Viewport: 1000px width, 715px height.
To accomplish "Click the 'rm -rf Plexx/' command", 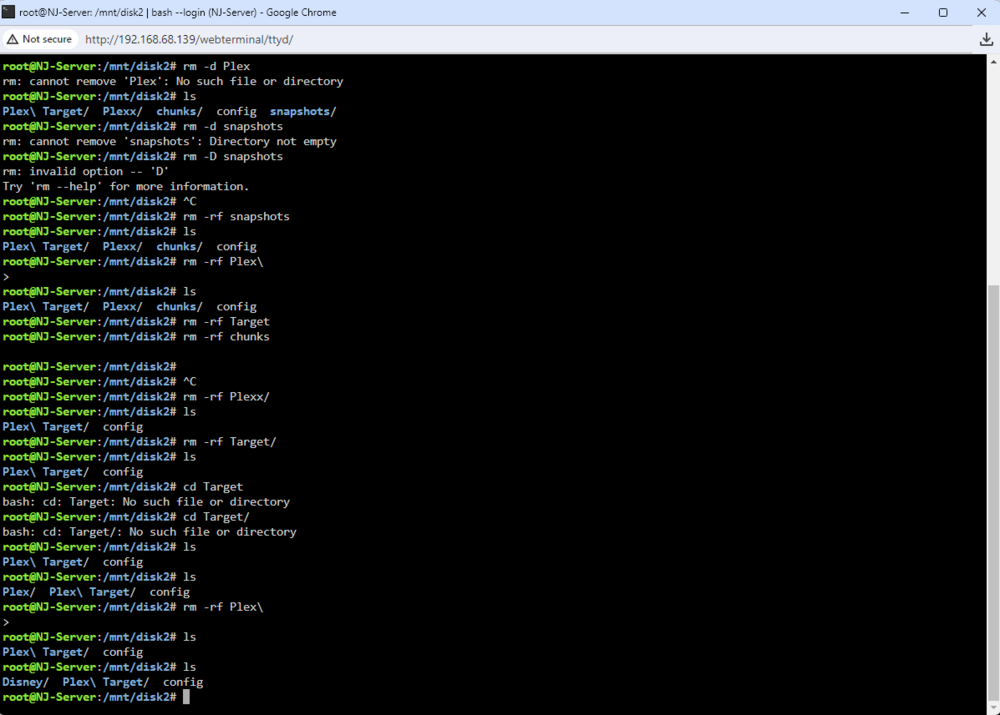I will point(226,397).
